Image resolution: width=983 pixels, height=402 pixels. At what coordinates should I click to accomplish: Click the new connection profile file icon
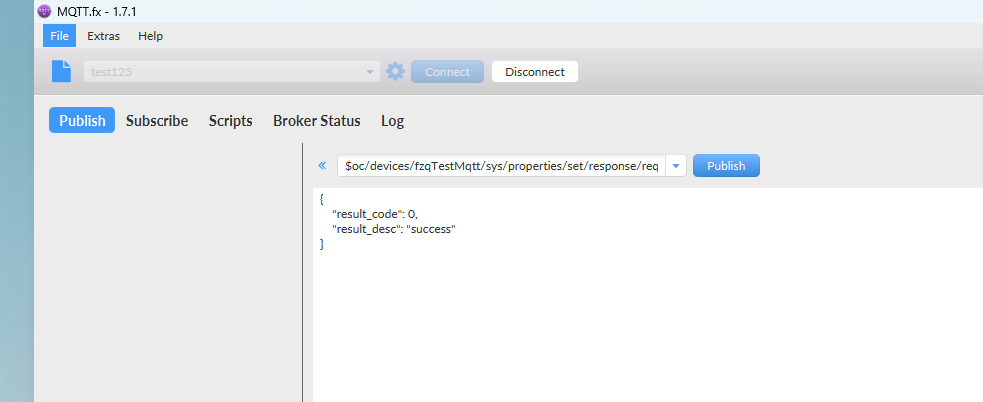coord(61,71)
